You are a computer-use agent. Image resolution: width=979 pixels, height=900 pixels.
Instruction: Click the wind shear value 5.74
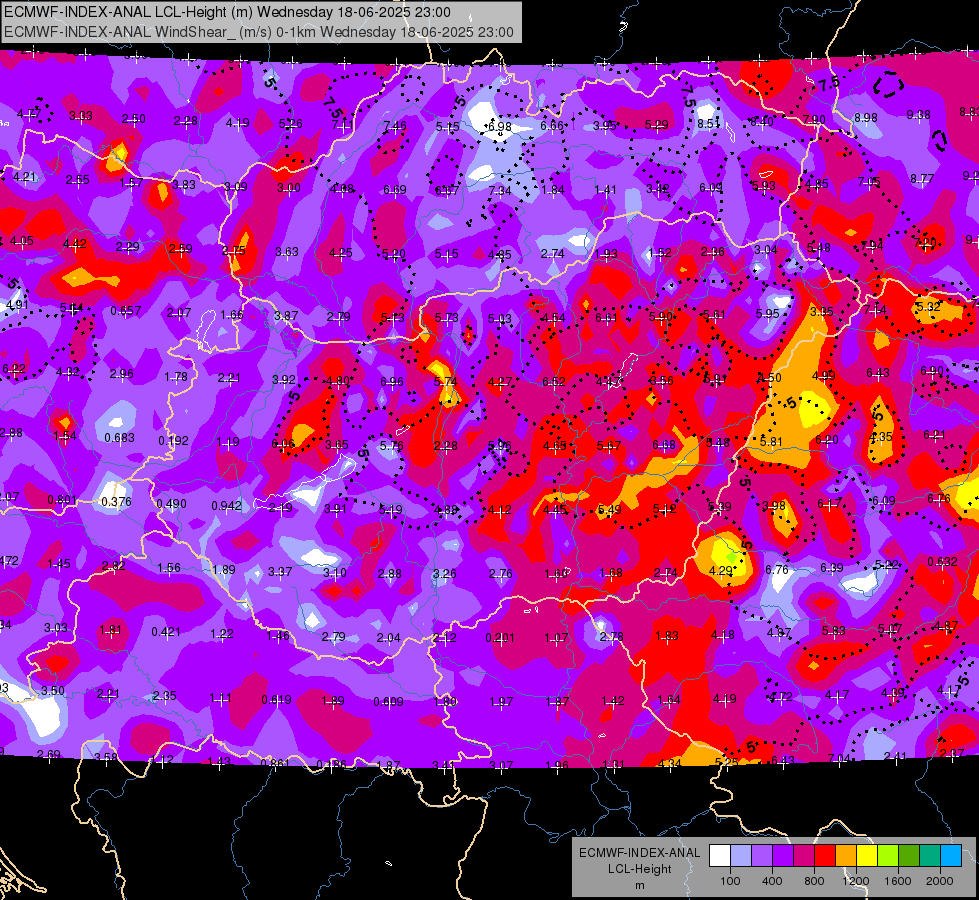(446, 382)
